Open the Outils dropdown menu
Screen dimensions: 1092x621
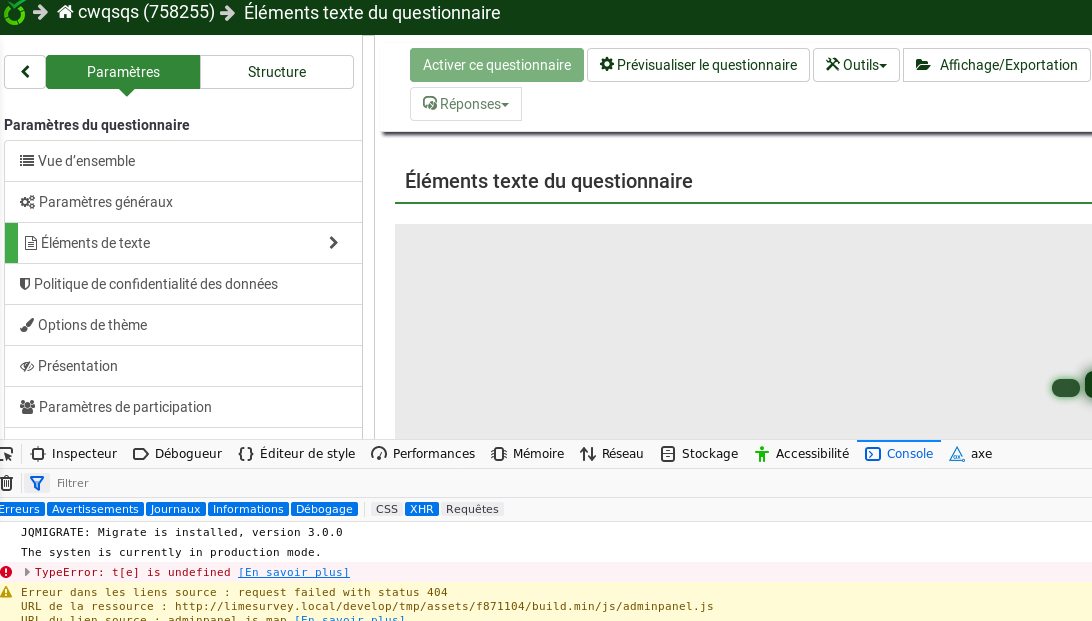point(856,65)
